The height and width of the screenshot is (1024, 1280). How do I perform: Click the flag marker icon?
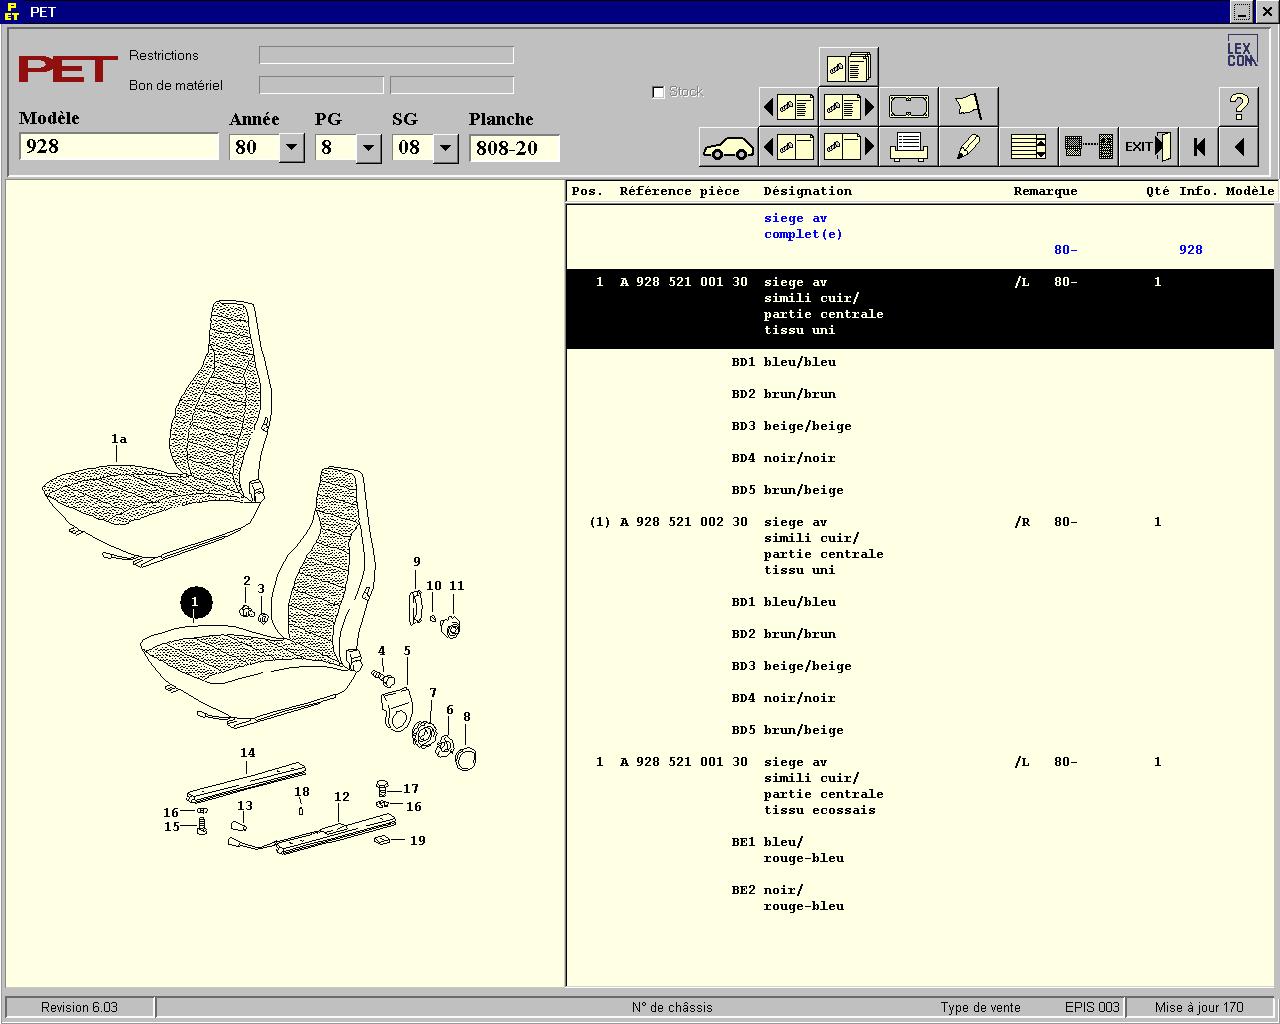click(x=968, y=106)
